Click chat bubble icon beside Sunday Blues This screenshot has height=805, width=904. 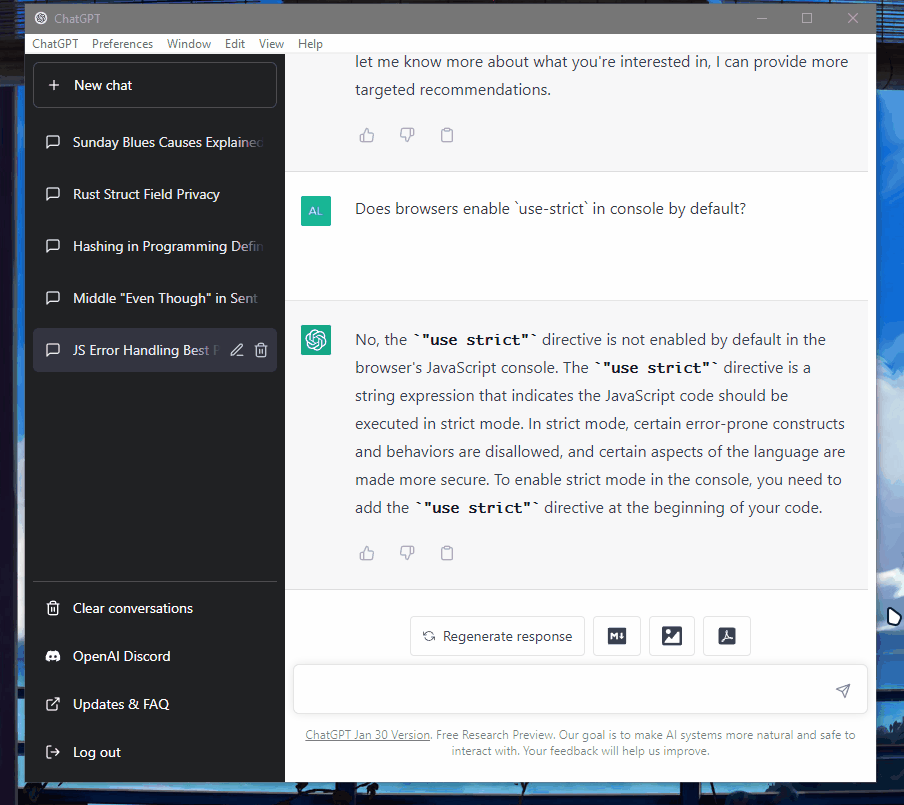[x=53, y=142]
